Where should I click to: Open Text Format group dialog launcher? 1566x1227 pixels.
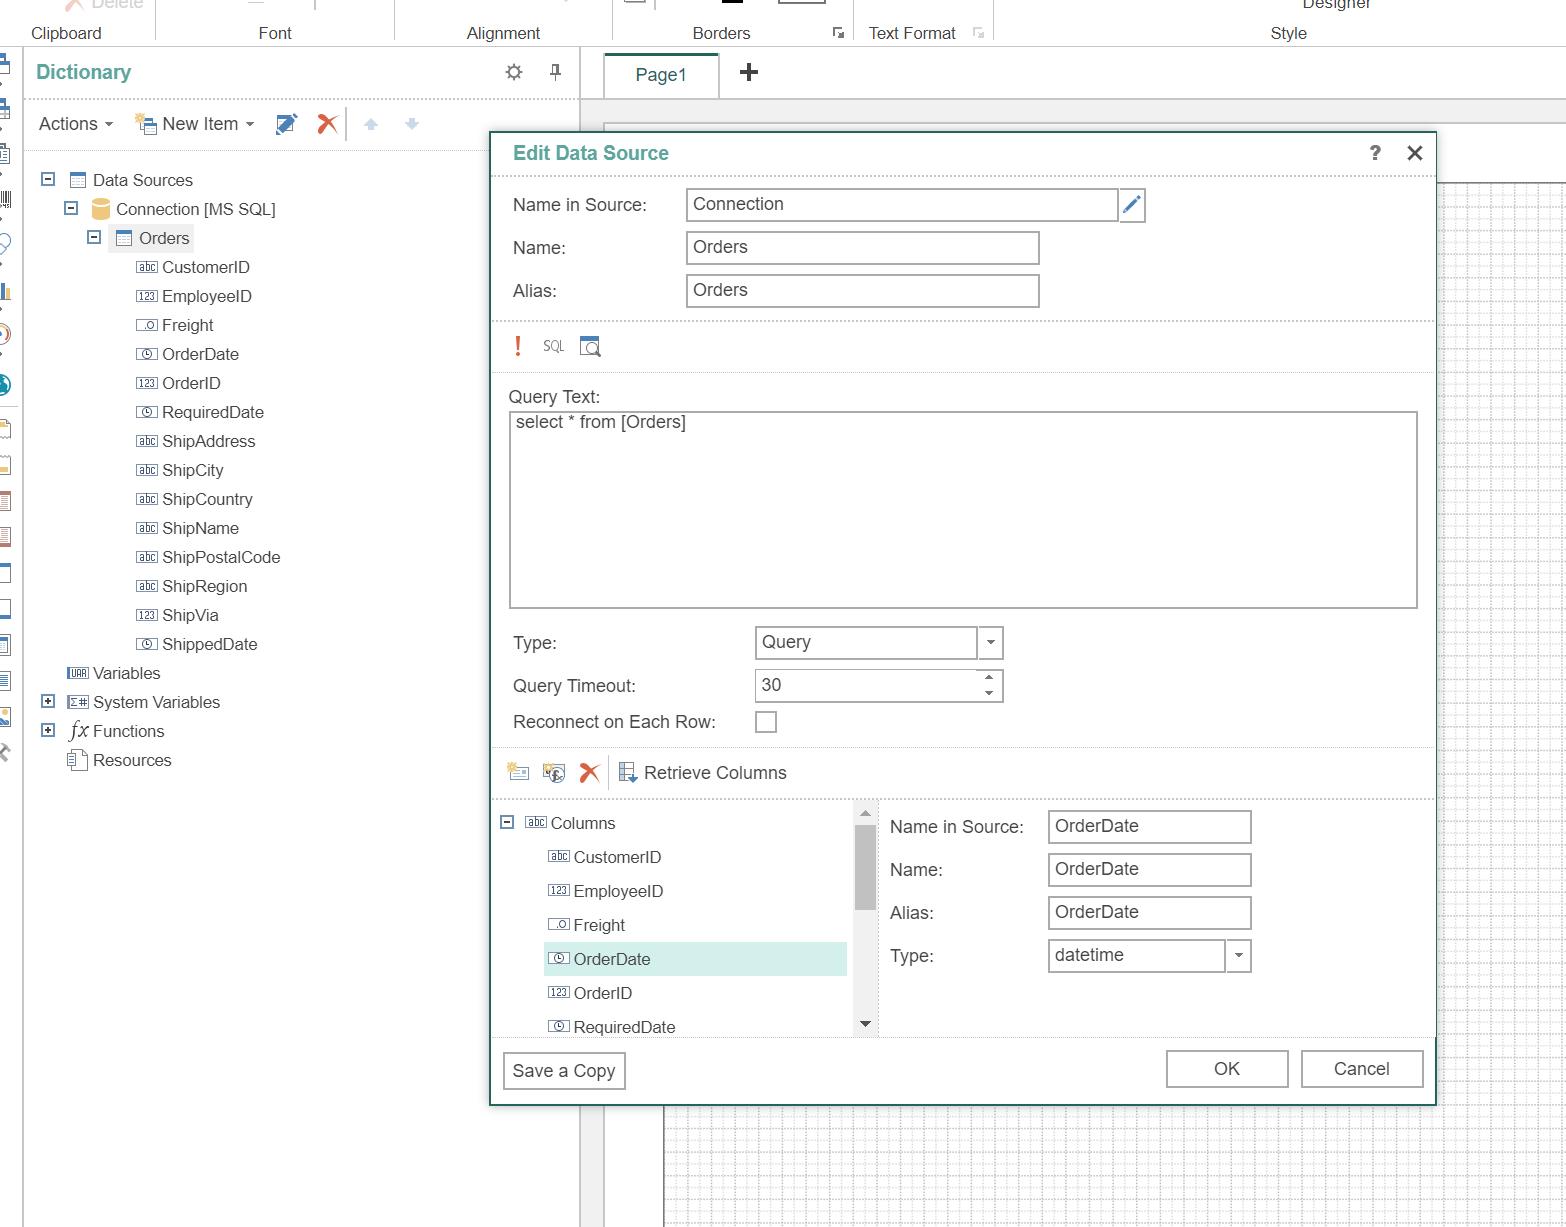(978, 33)
